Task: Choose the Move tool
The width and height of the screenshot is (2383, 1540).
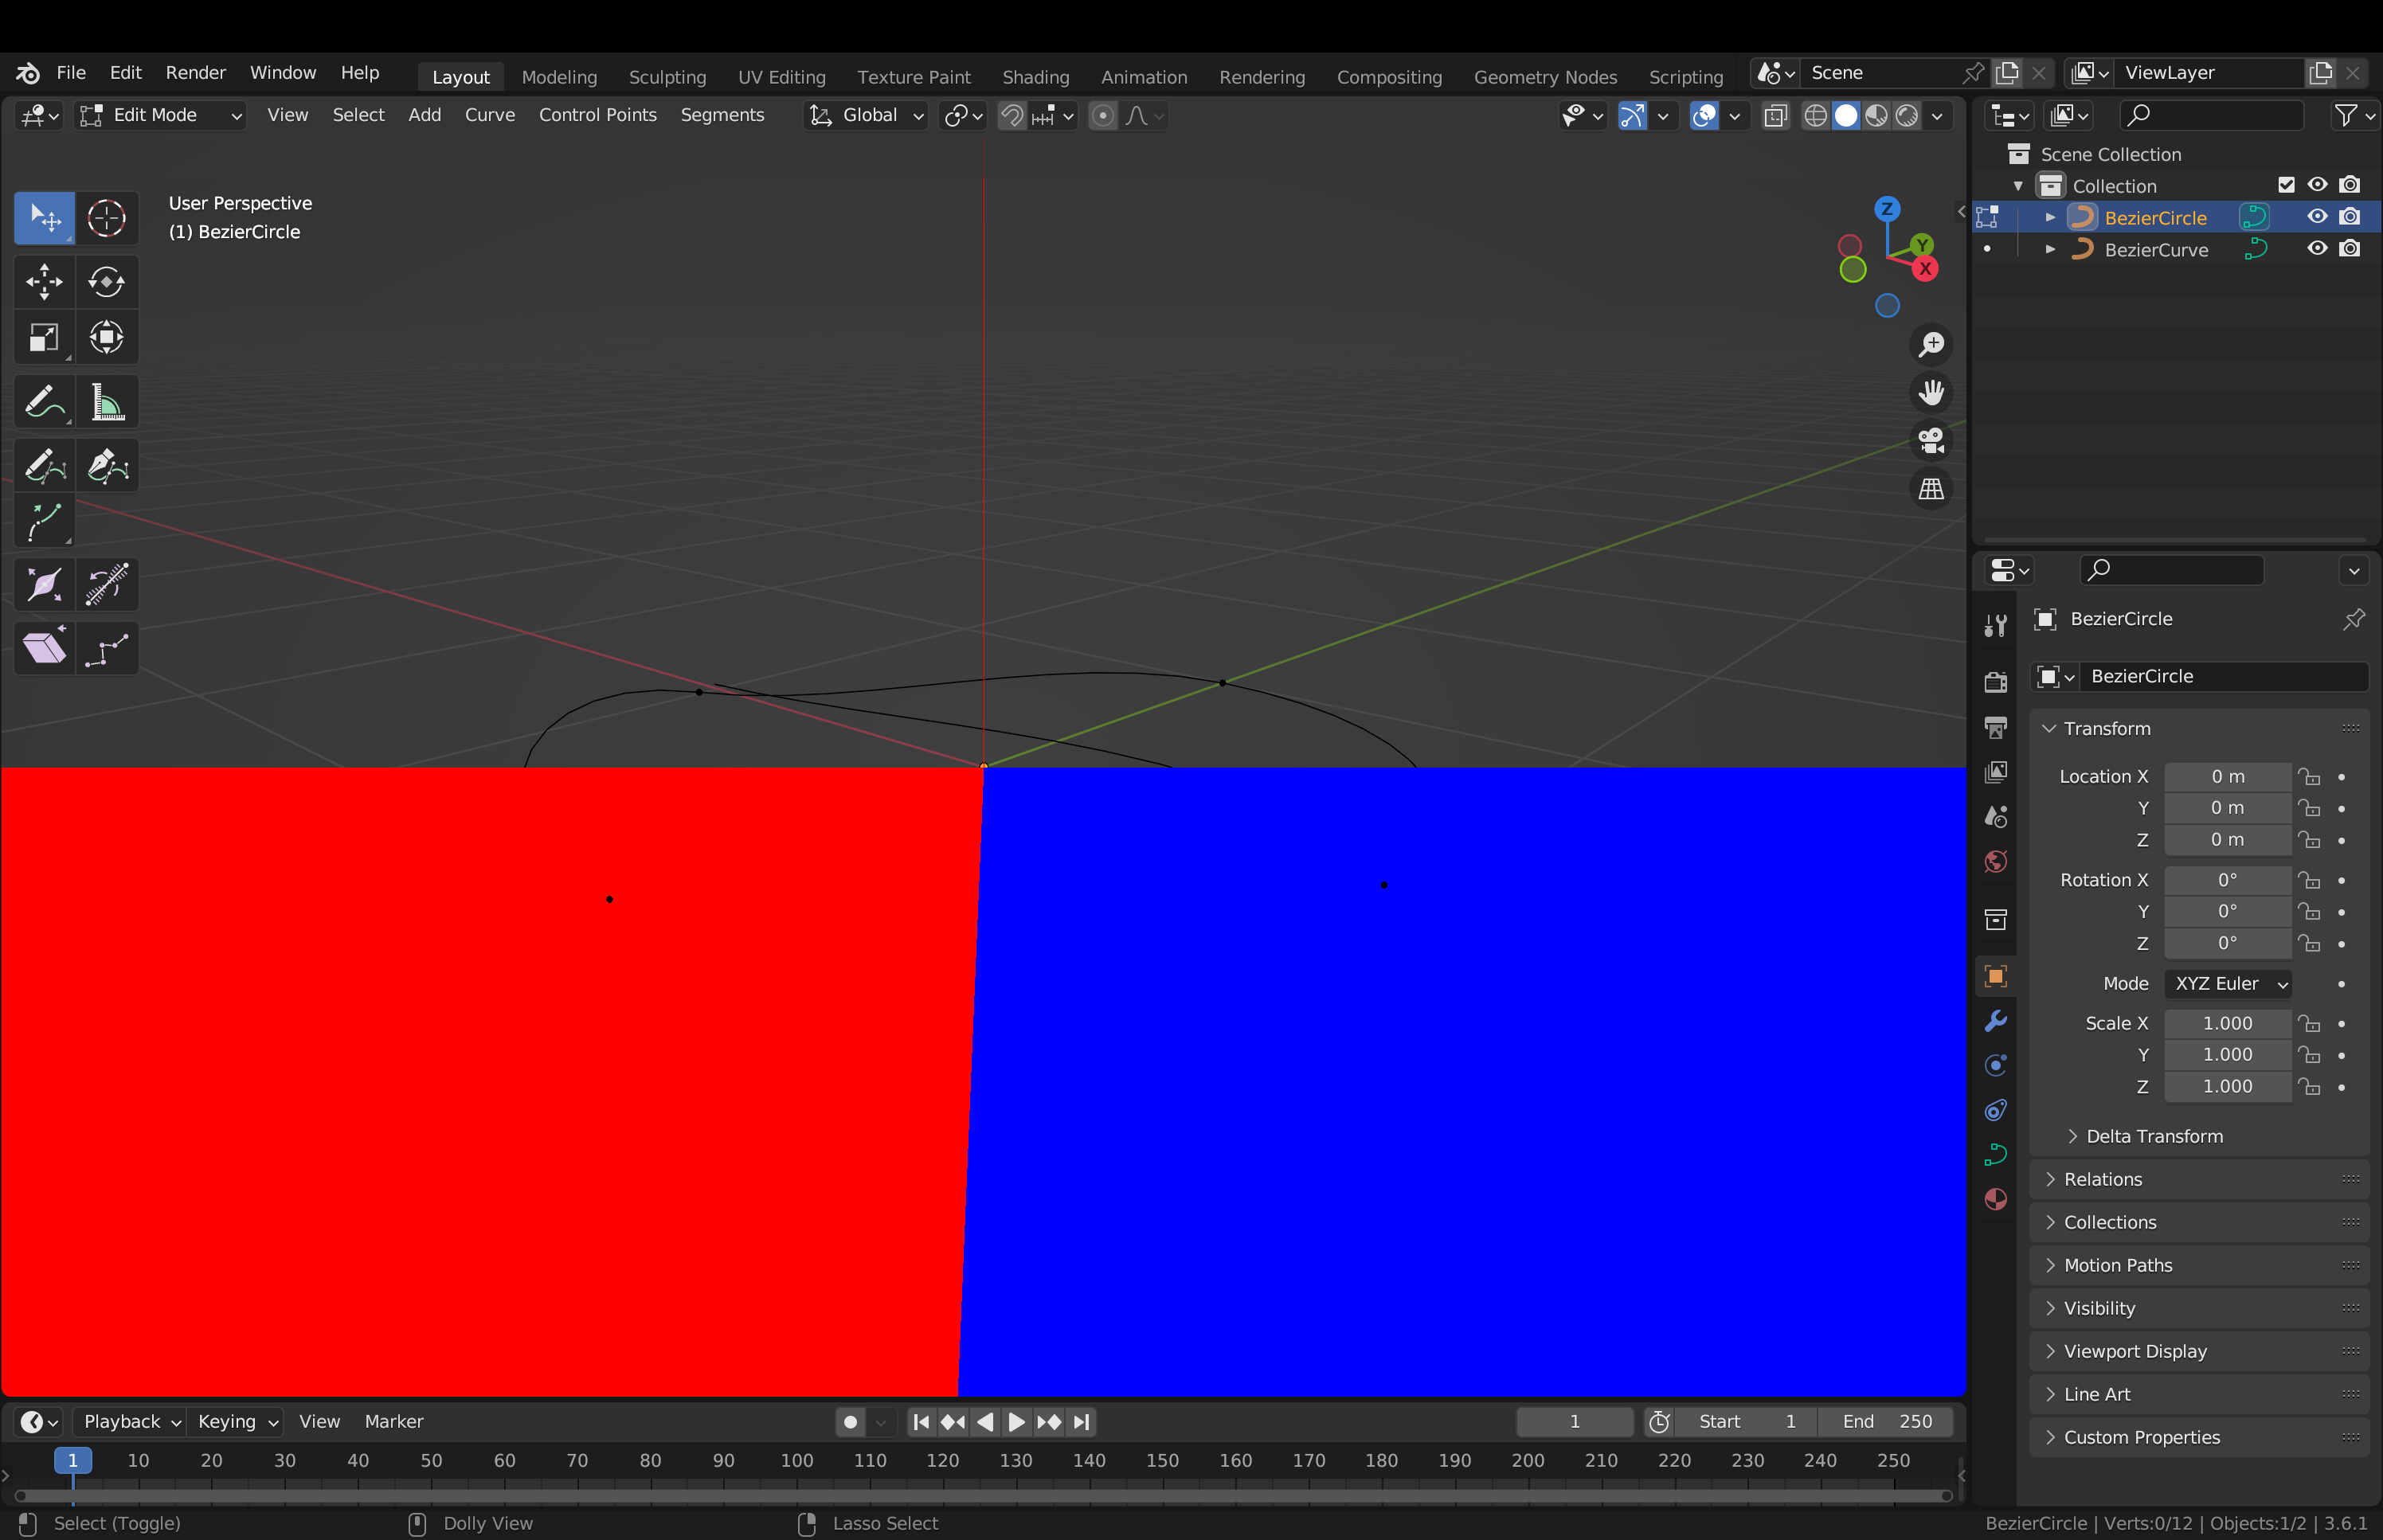Action: click(44, 282)
